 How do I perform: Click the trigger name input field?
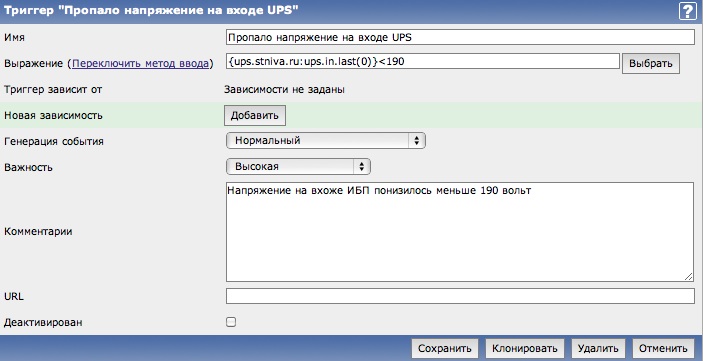tap(460, 37)
